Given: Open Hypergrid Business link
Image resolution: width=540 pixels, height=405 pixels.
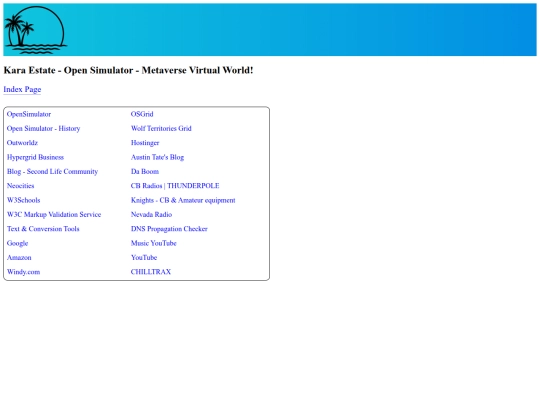Looking at the screenshot, I should pyautogui.click(x=35, y=157).
